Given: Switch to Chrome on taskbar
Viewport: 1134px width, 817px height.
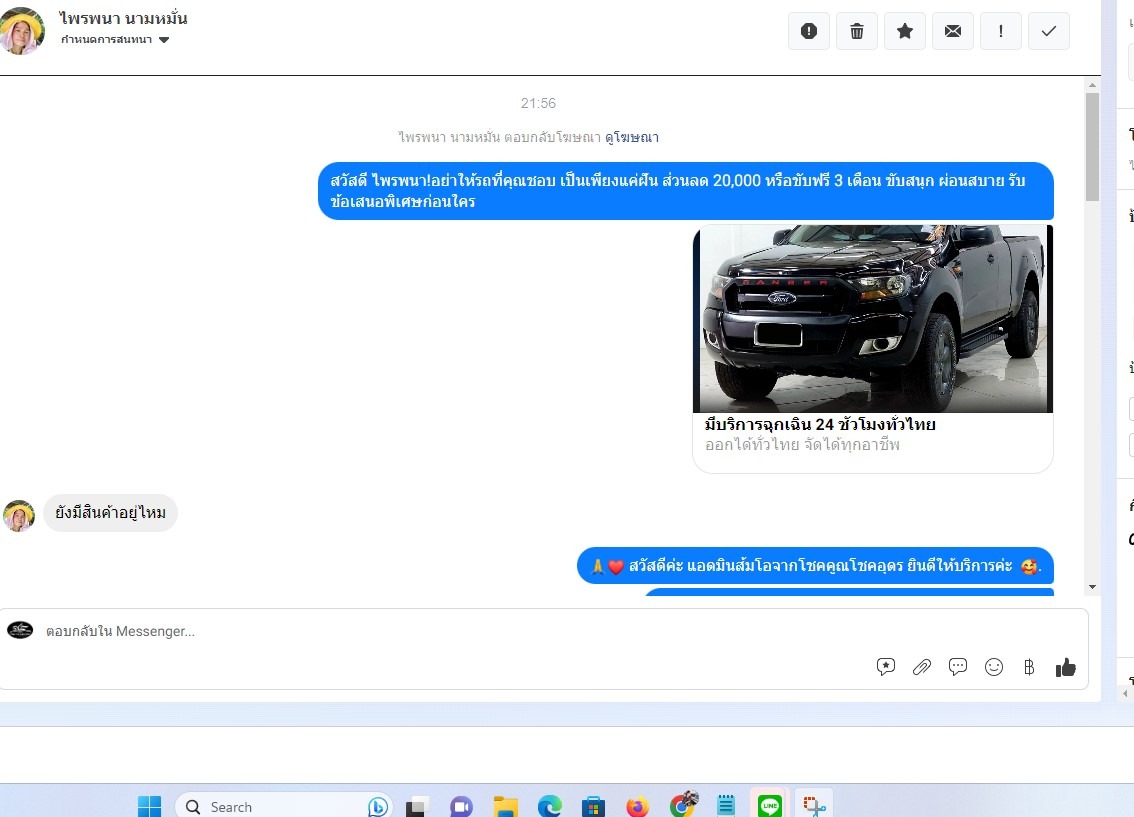Looking at the screenshot, I should pyautogui.click(x=683, y=804).
